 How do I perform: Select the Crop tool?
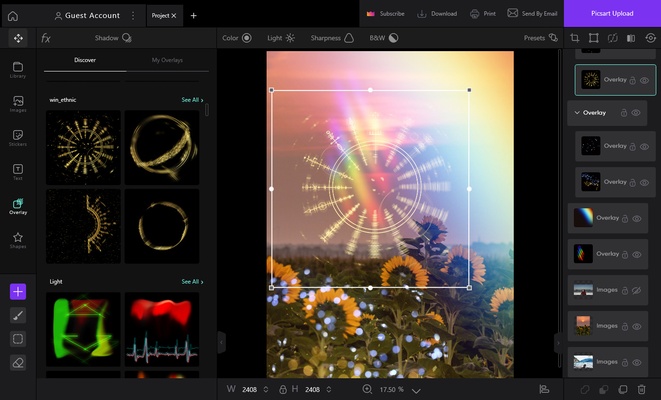(575, 38)
